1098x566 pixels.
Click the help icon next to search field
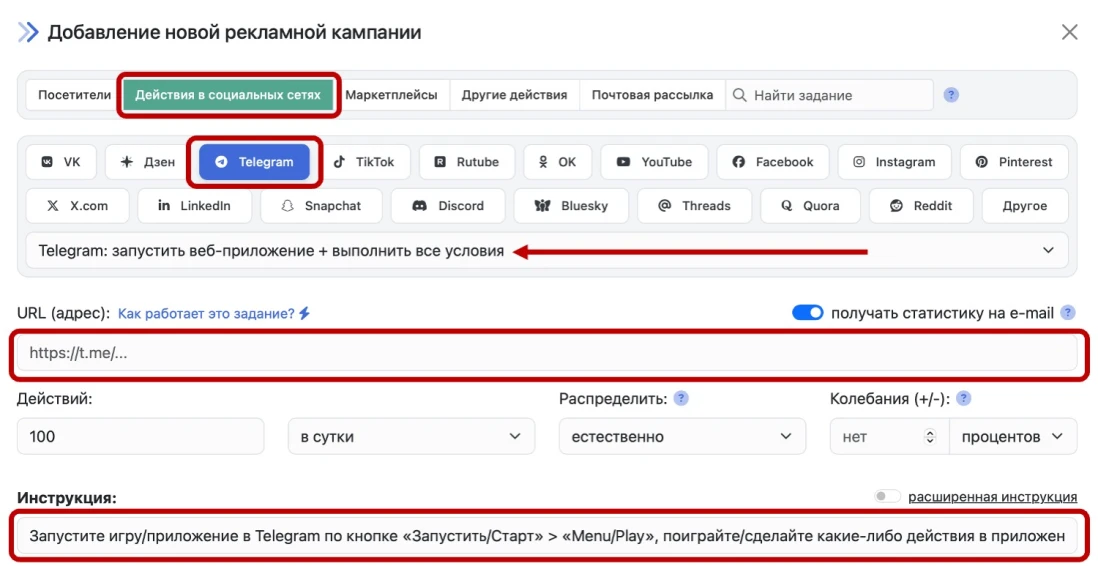point(951,95)
